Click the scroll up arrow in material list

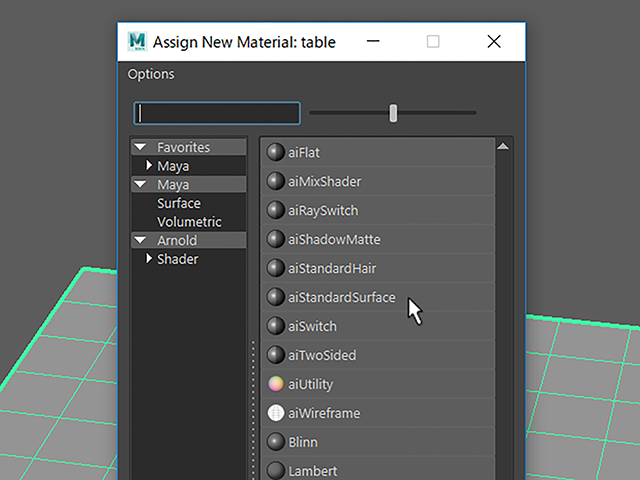[503, 146]
